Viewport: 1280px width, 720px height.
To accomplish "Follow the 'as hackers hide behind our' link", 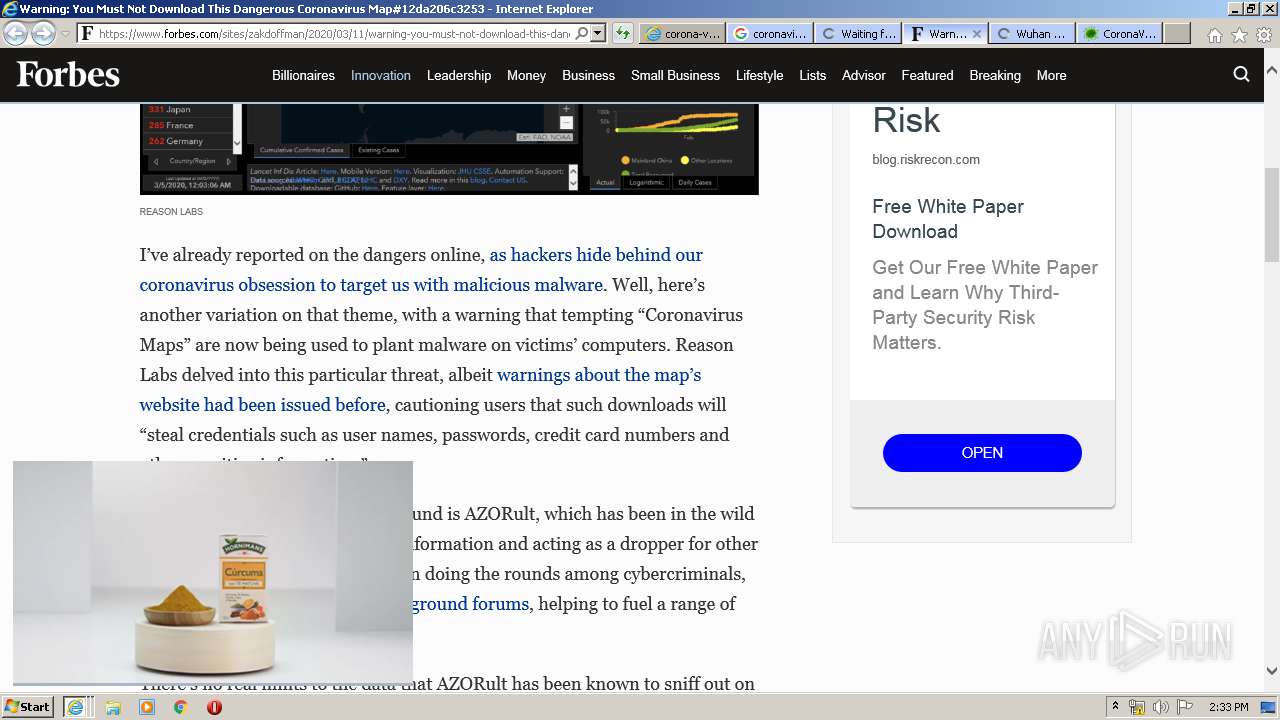I will (x=596, y=255).
